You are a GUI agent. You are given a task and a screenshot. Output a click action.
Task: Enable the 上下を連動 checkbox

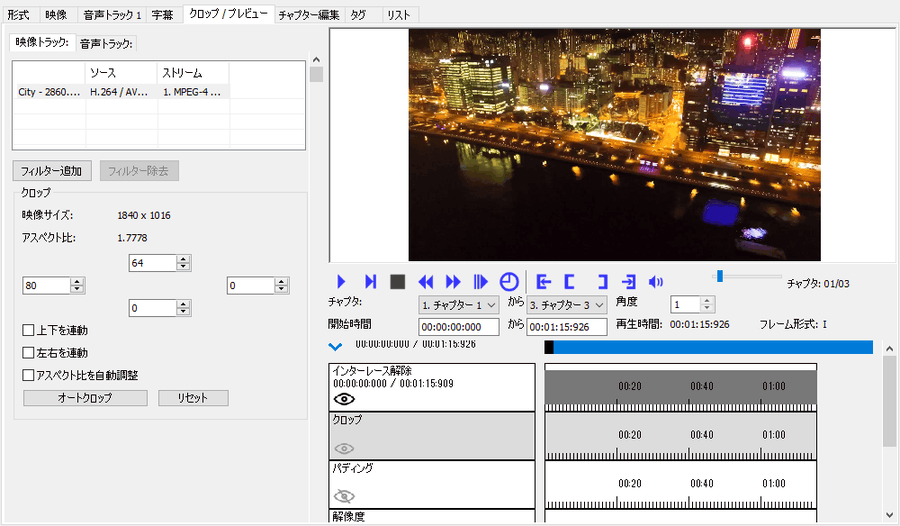[28, 330]
